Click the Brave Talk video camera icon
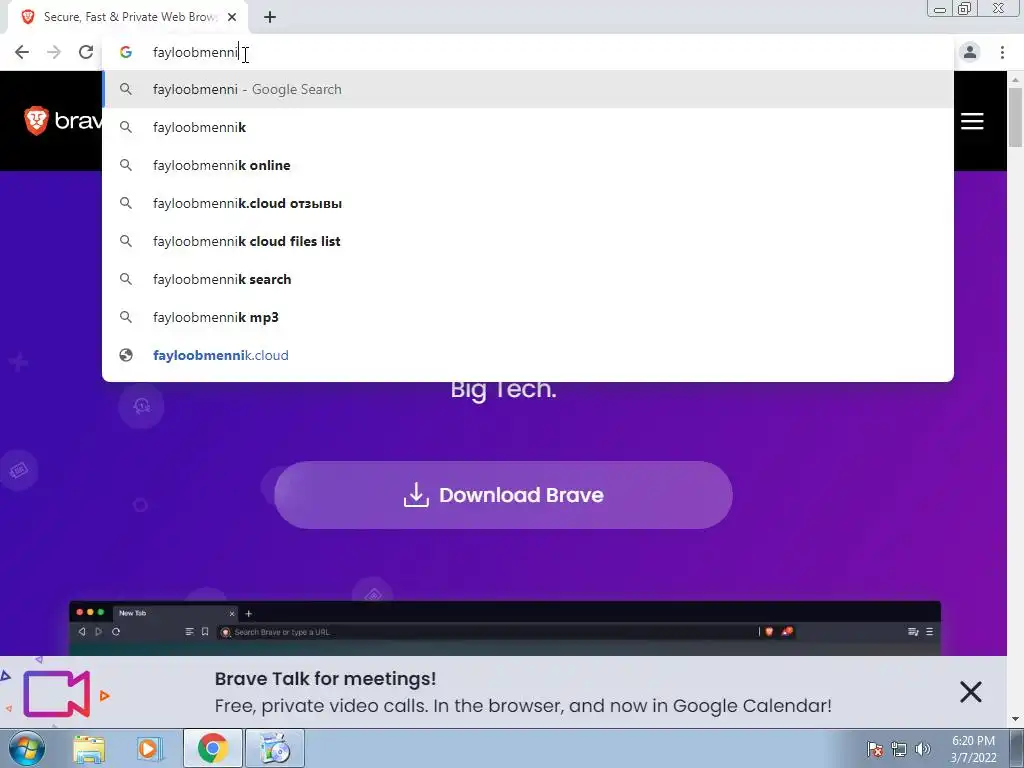The width and height of the screenshot is (1024, 768). tap(57, 694)
